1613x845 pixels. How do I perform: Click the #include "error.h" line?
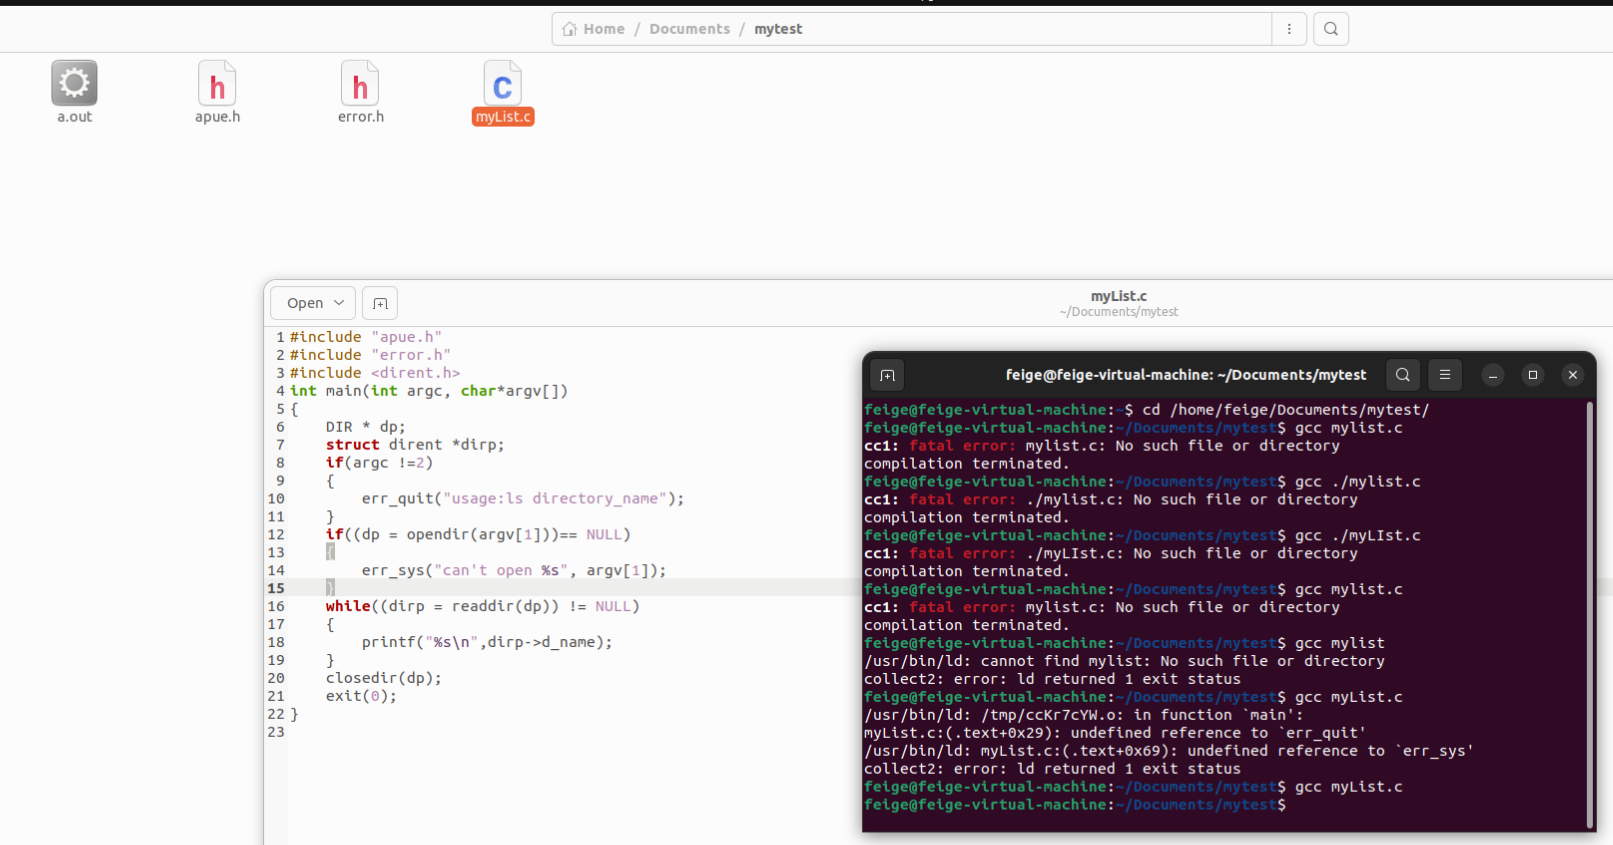pyautogui.click(x=370, y=355)
